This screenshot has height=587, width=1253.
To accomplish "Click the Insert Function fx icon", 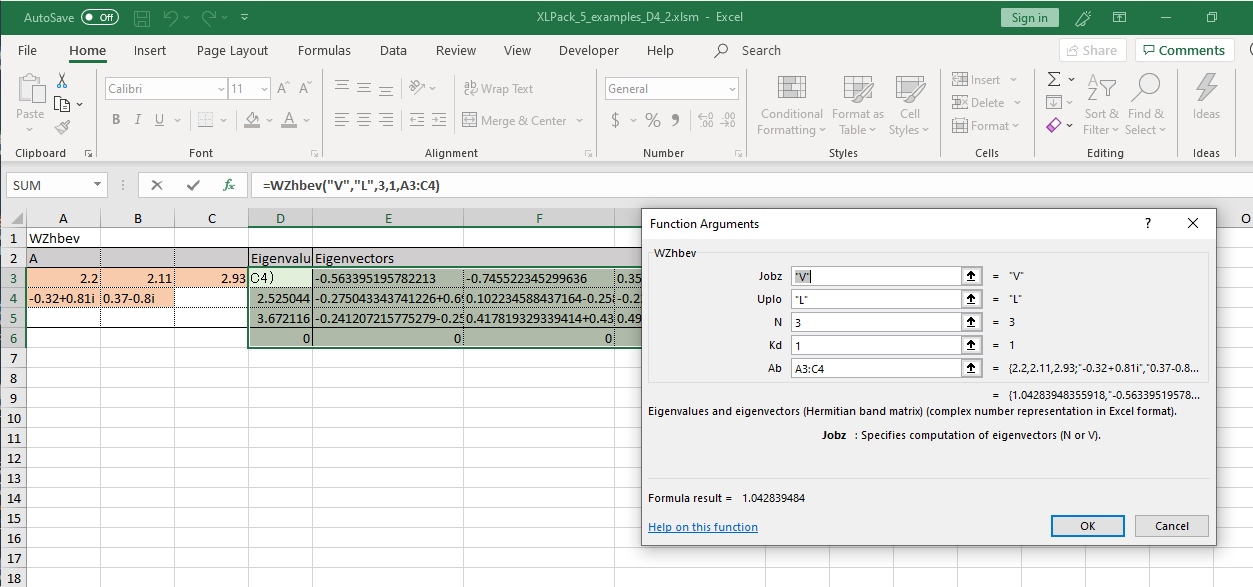I will [229, 185].
